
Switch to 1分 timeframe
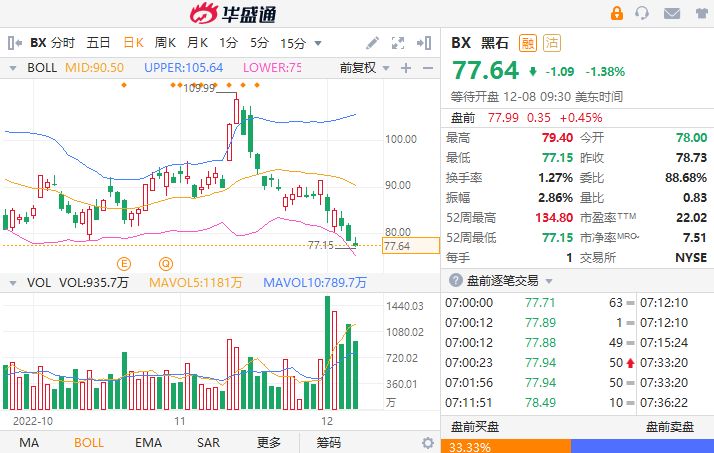[229, 43]
